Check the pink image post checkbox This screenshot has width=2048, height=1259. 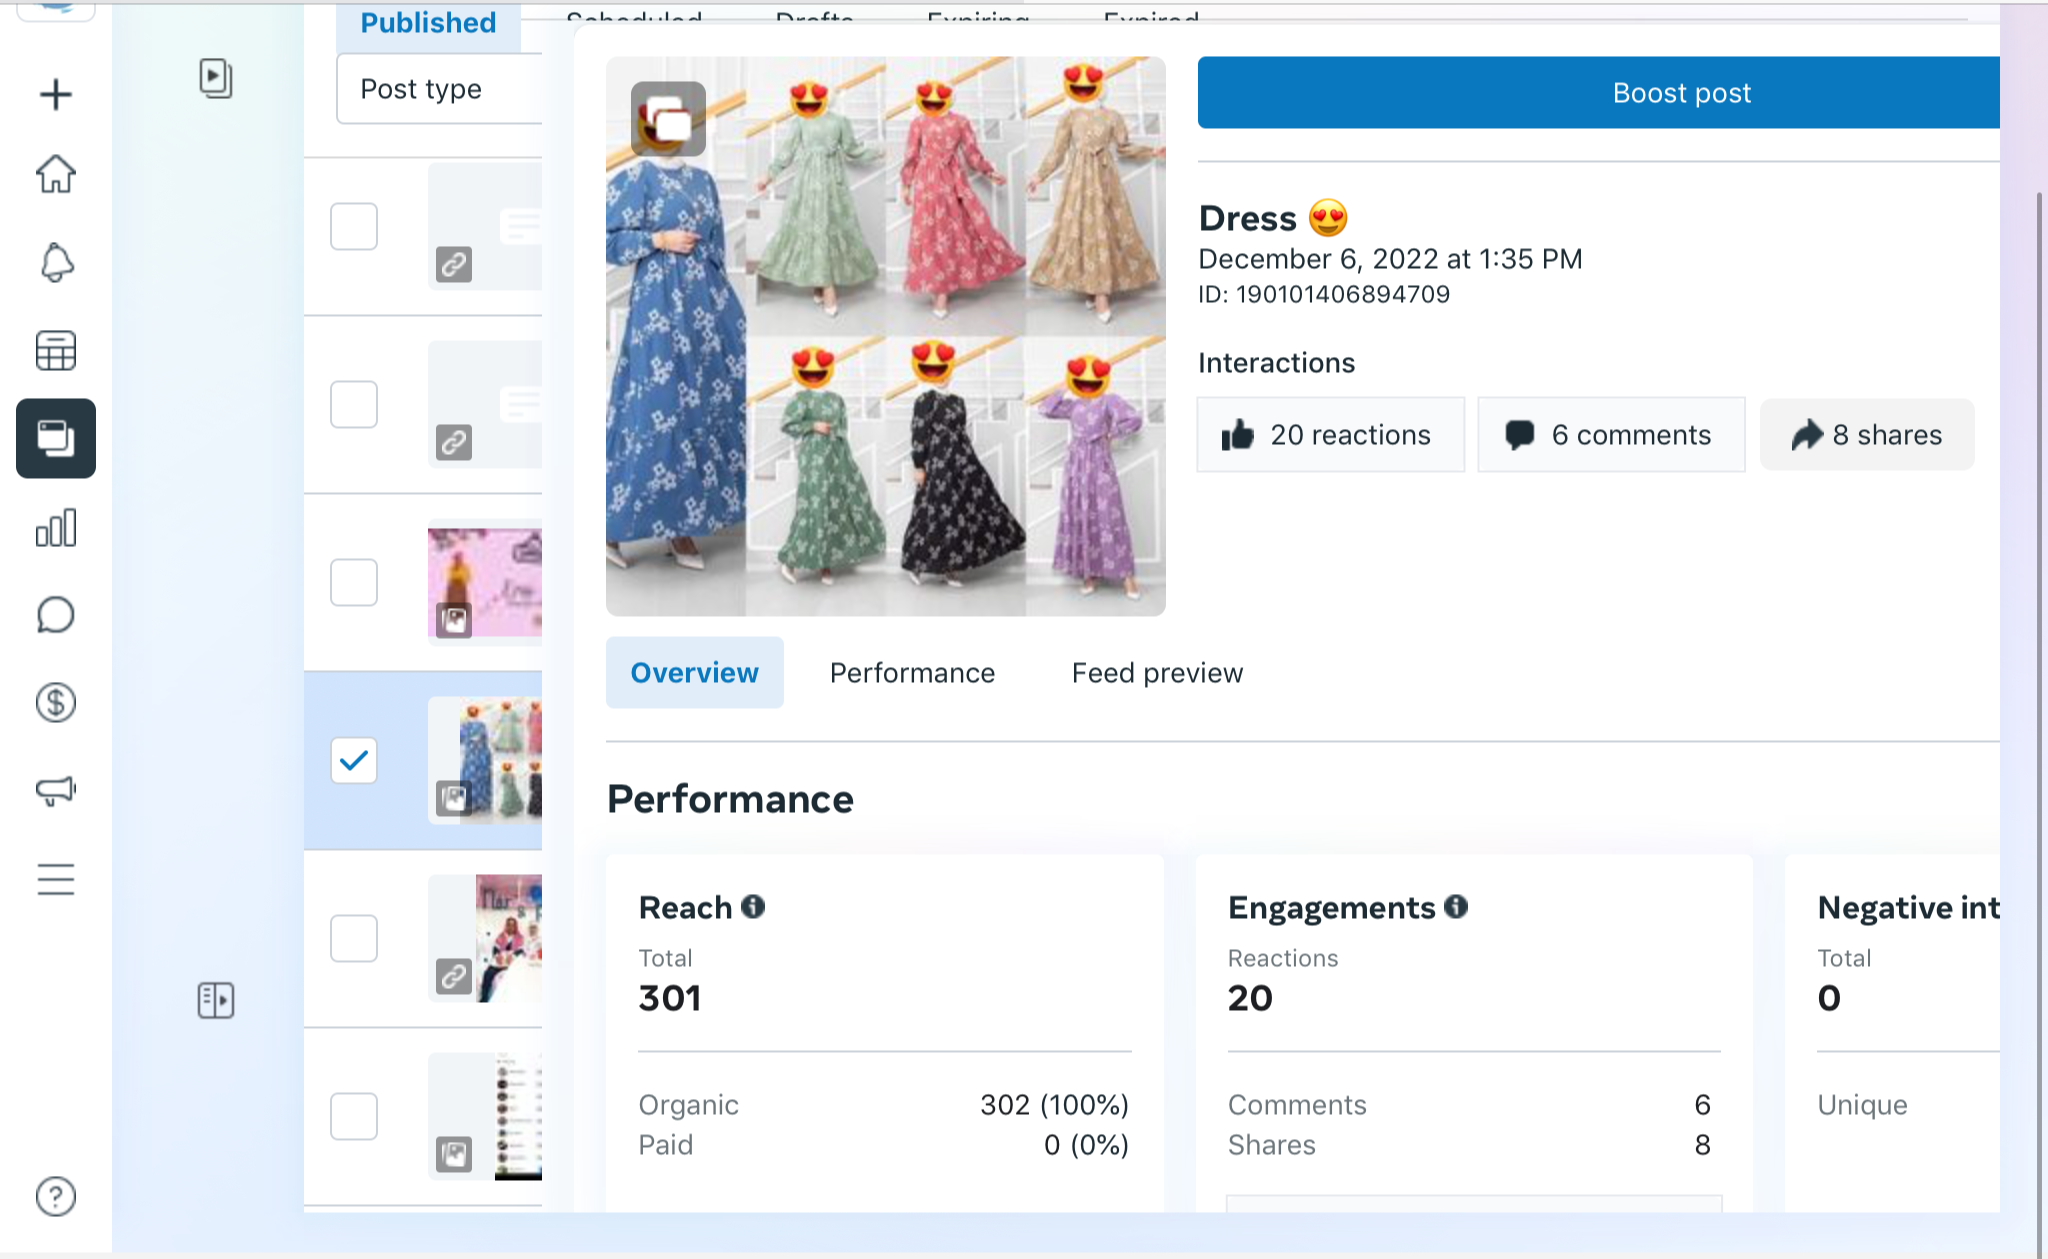(354, 582)
